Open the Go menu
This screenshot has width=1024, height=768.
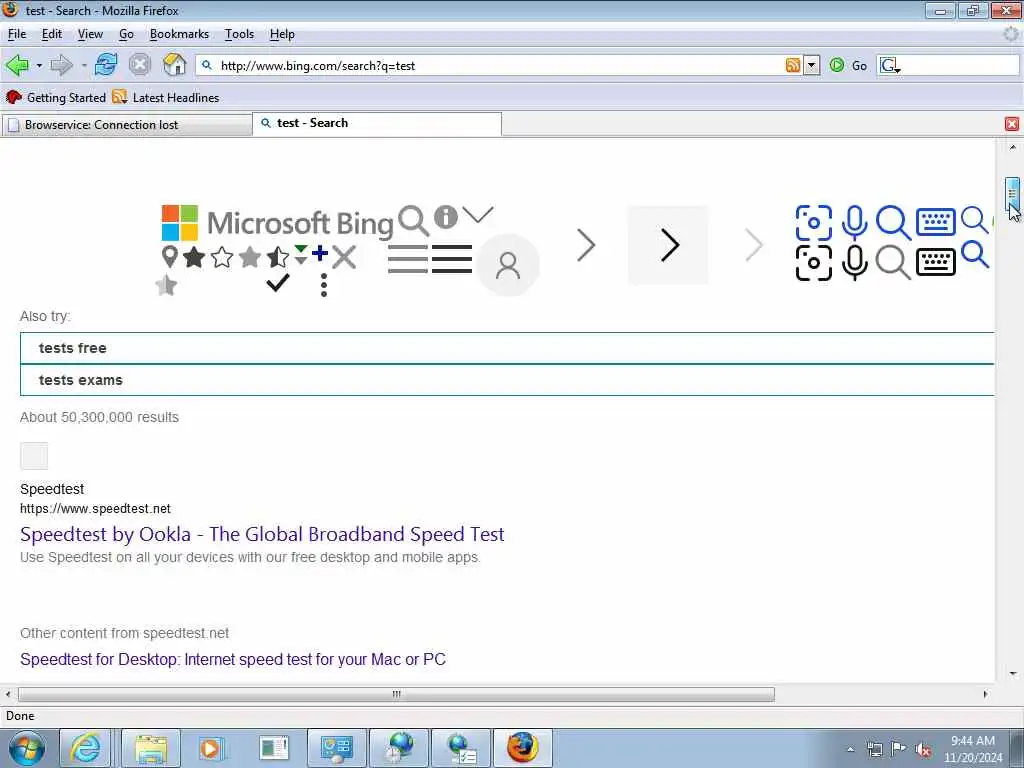tap(126, 34)
